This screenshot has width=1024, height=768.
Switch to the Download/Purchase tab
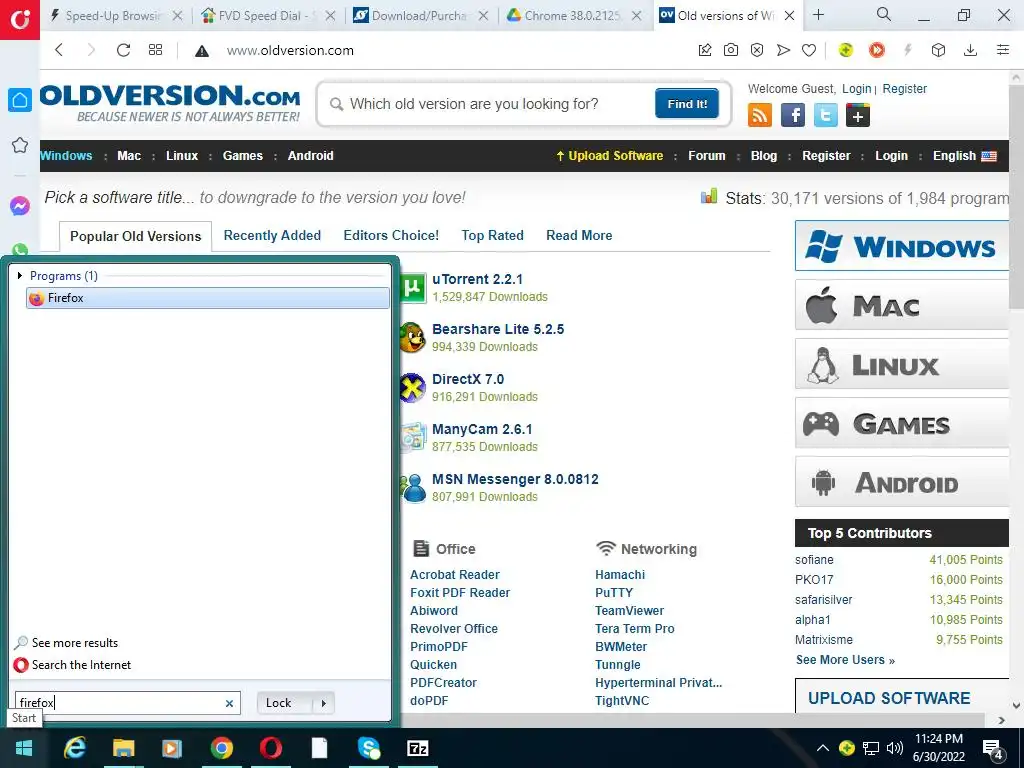point(421,16)
